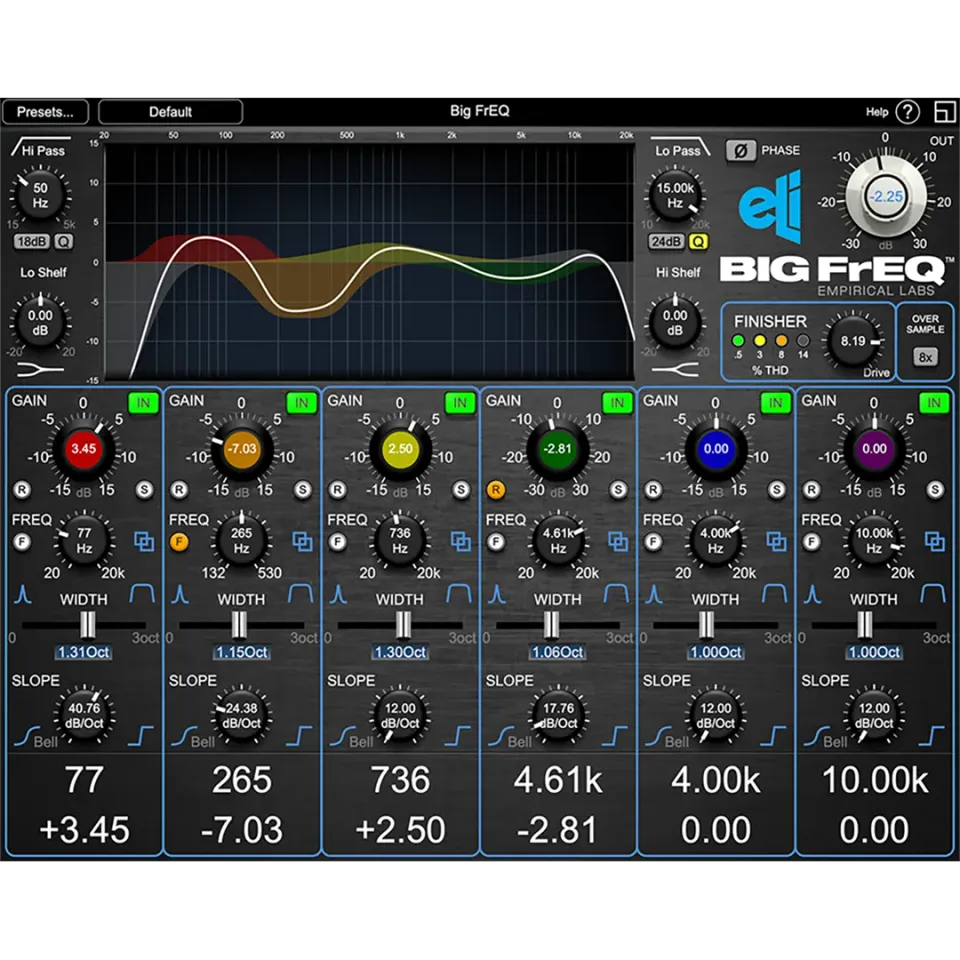Click the 4.00k Hz frequency knob
This screenshot has height=960, width=960.
click(715, 541)
